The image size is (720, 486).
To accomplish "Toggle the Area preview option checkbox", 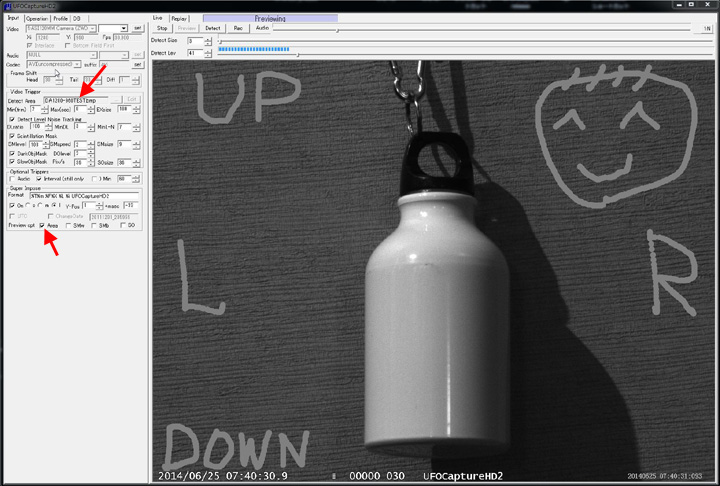I will (42, 226).
